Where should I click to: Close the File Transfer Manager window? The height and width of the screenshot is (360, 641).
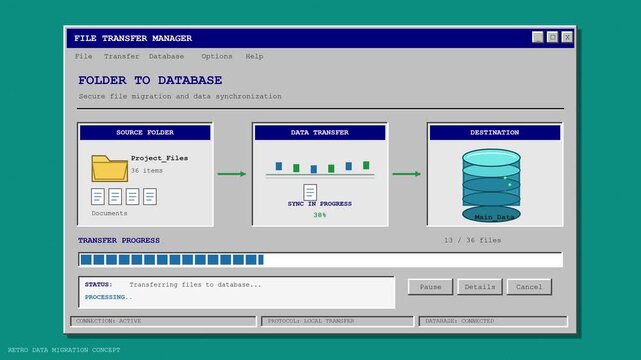(567, 37)
